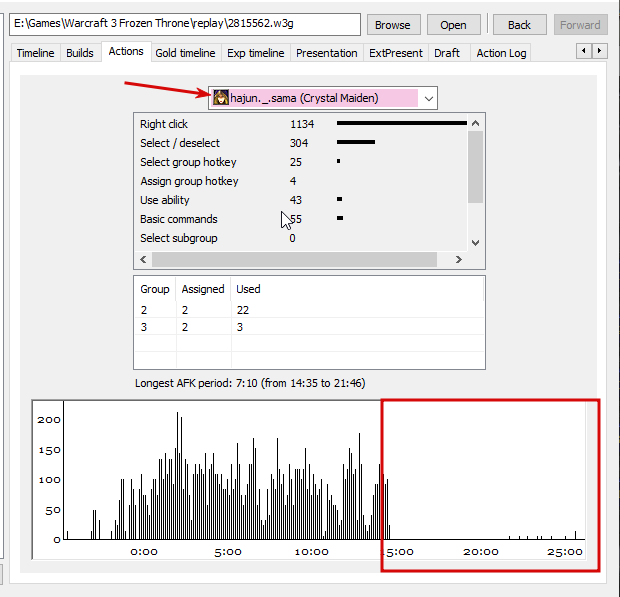
Task: Click the Open button
Action: pyautogui.click(x=454, y=25)
